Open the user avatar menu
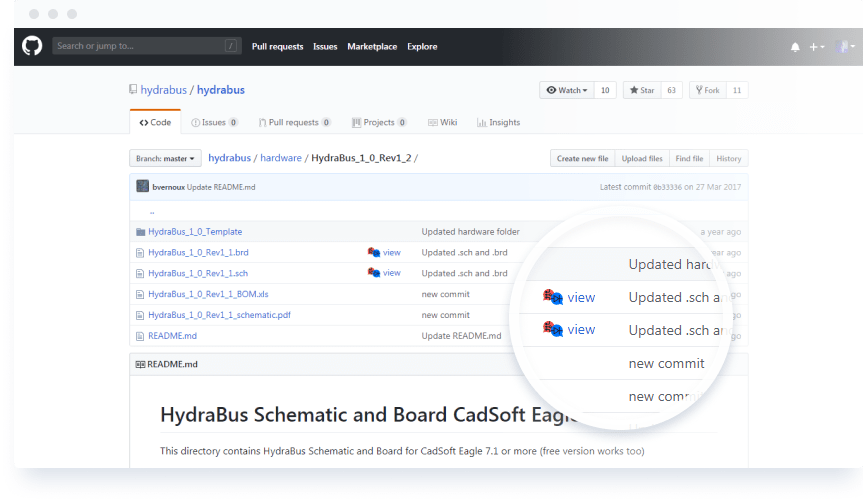863x502 pixels. pyautogui.click(x=845, y=47)
